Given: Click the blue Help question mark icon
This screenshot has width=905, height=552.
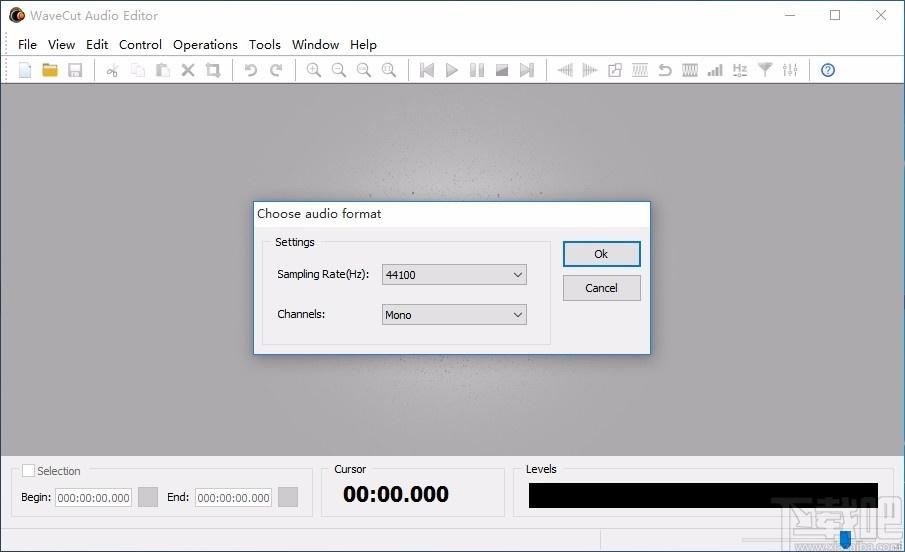Looking at the screenshot, I should point(828,70).
